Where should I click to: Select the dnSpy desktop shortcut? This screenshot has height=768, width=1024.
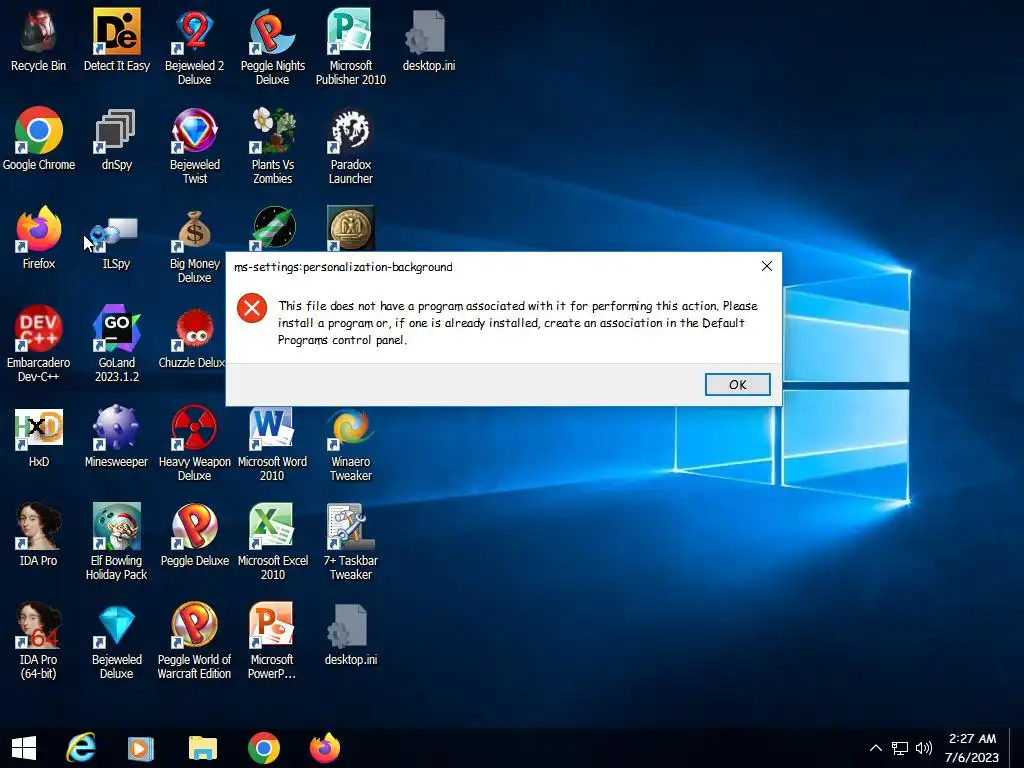point(117,139)
